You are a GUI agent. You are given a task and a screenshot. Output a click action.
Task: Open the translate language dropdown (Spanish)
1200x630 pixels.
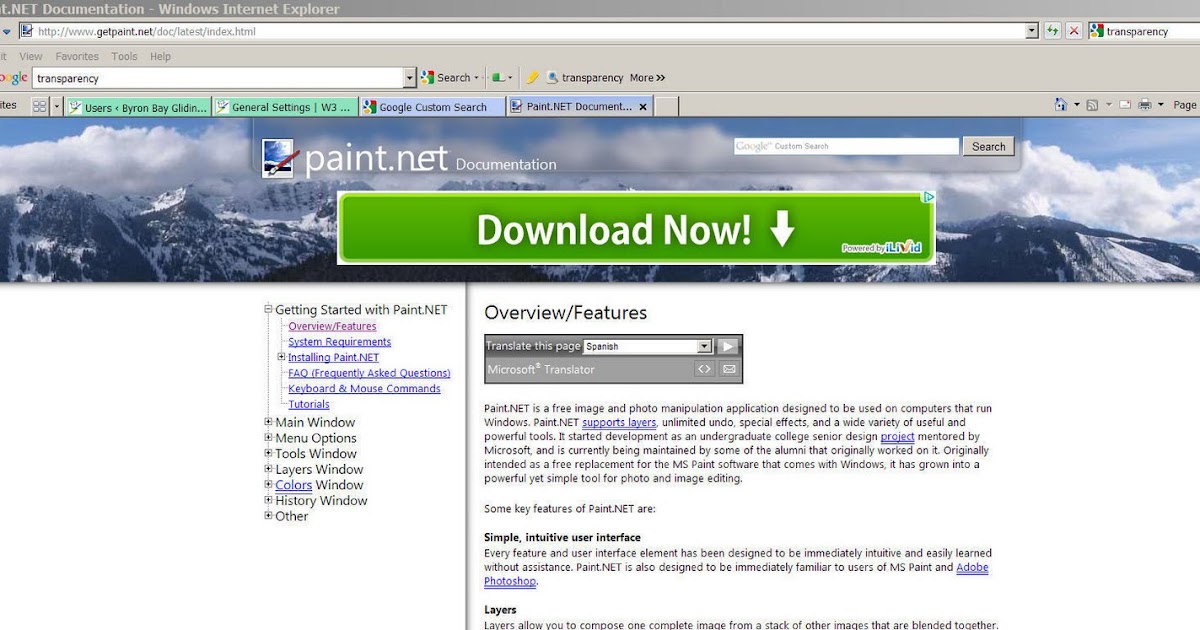coord(648,346)
